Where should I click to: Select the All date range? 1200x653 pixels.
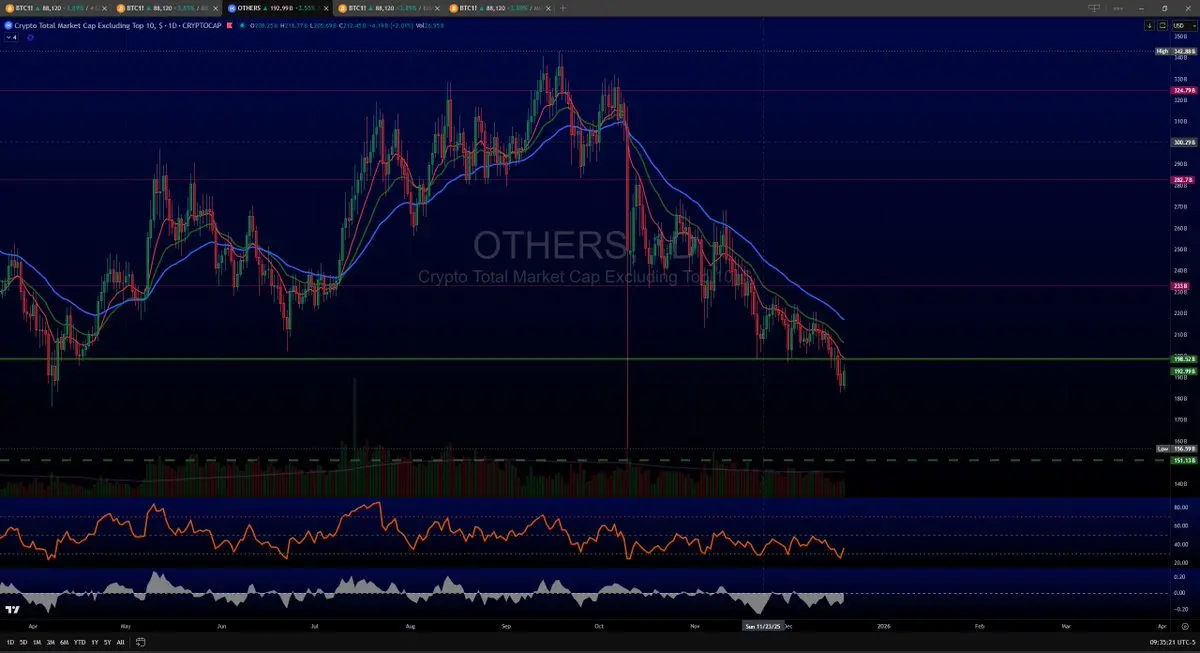point(121,641)
